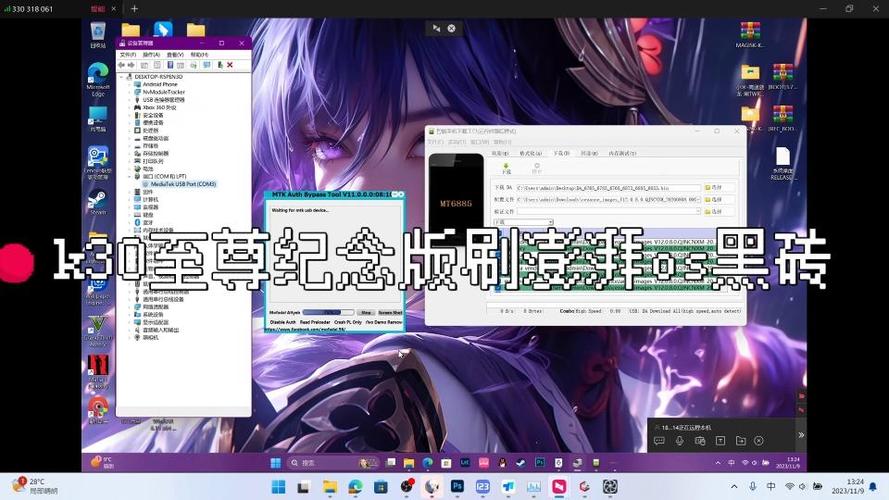Image resolution: width=889 pixels, height=500 pixels.
Task: Click the local Windows Start button
Action: pyautogui.click(x=278, y=486)
